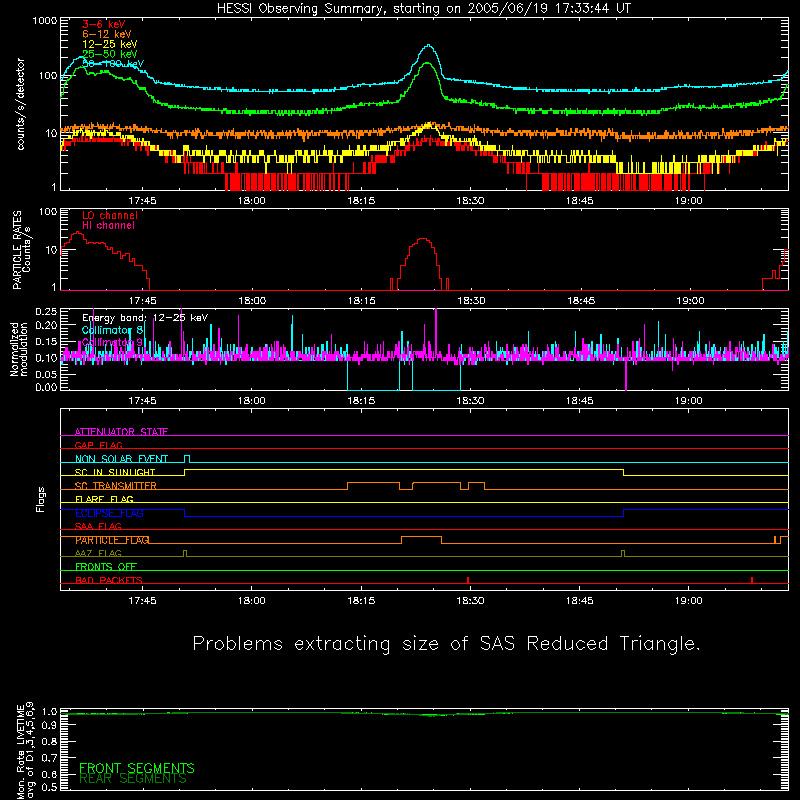The width and height of the screenshot is (800, 800).
Task: Click the Normalized modulation axis label
Action: (x=19, y=349)
